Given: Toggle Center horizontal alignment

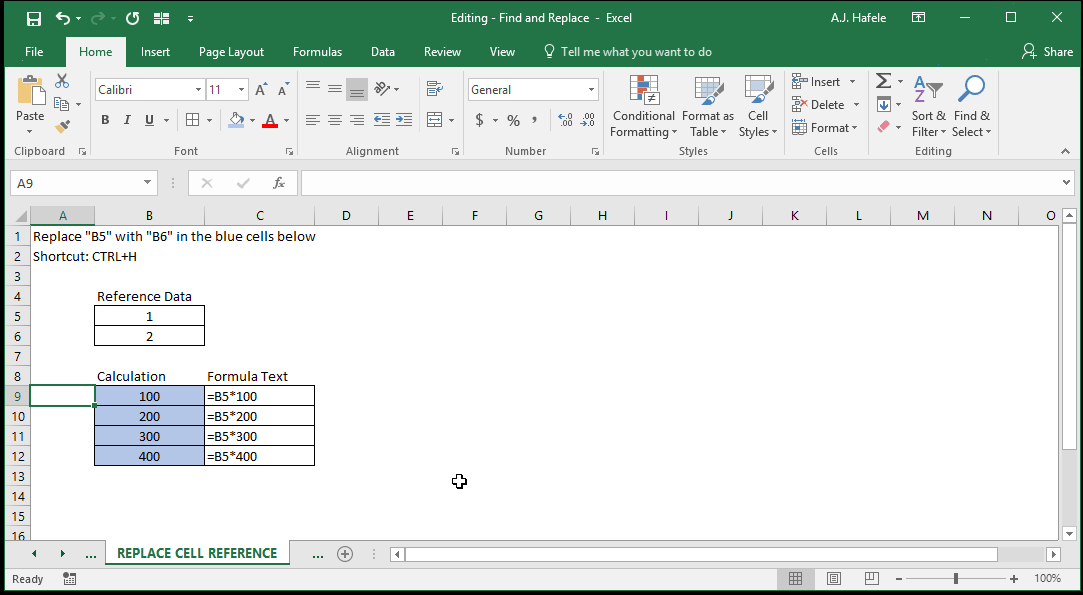Looking at the screenshot, I should [x=335, y=120].
